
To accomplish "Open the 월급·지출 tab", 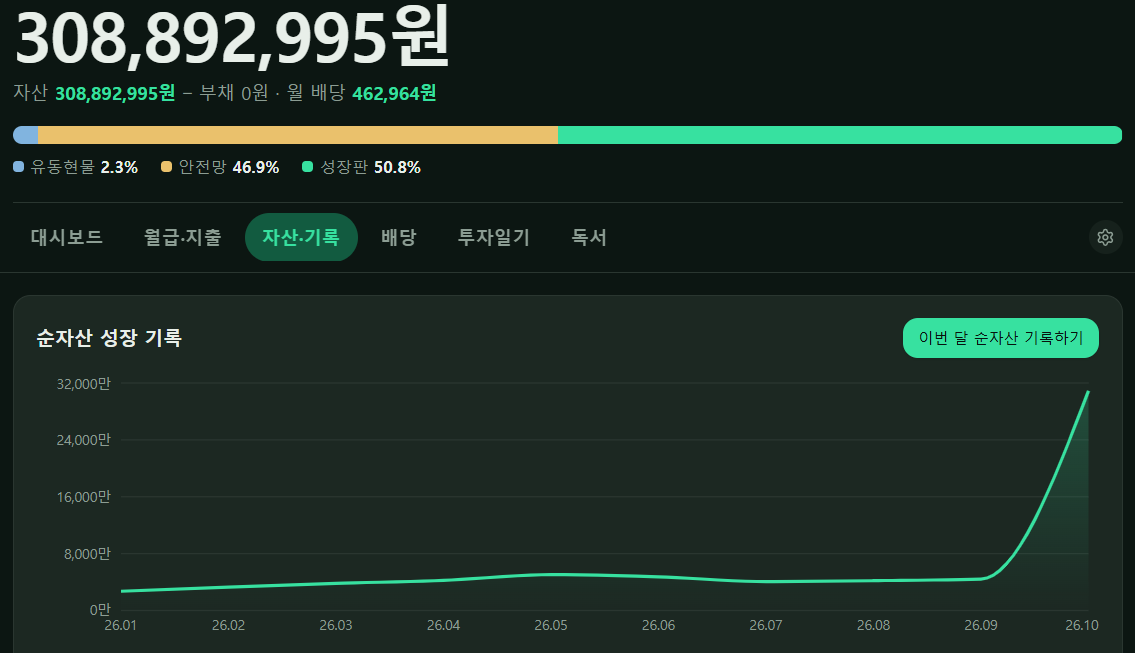I will pos(182,237).
